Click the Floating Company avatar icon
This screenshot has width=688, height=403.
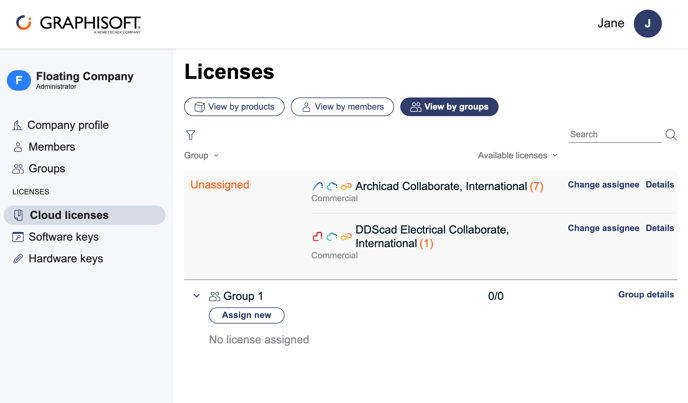pos(19,80)
